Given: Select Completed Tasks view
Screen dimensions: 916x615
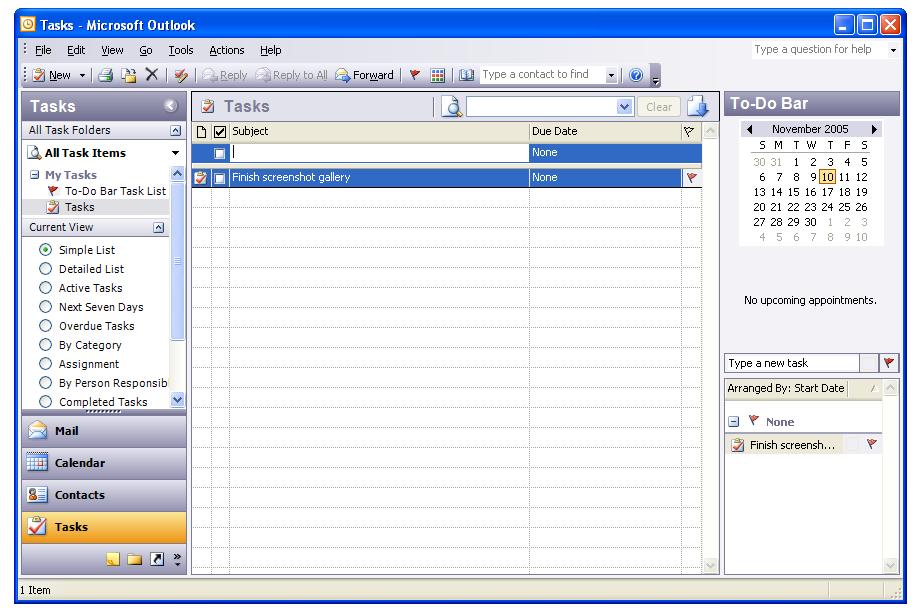Looking at the screenshot, I should [x=46, y=402].
